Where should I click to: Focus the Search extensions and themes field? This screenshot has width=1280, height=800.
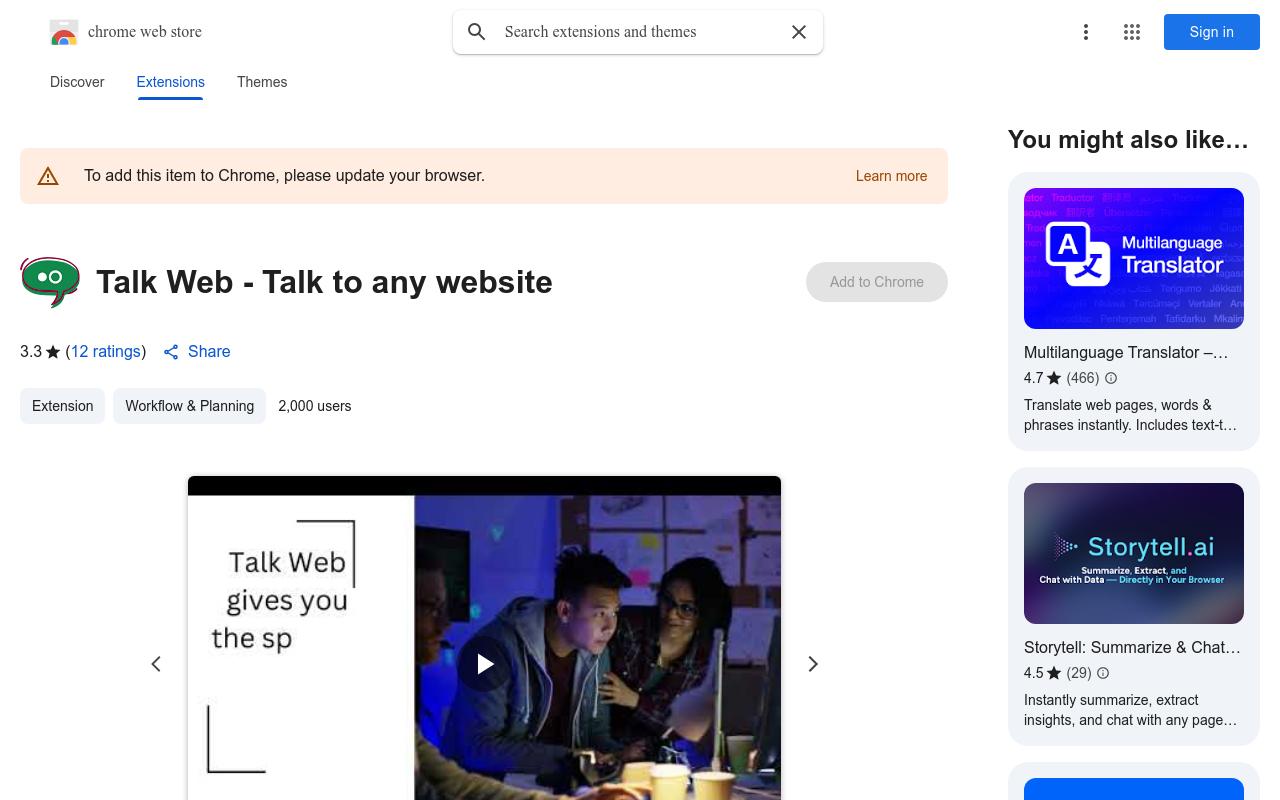[638, 32]
